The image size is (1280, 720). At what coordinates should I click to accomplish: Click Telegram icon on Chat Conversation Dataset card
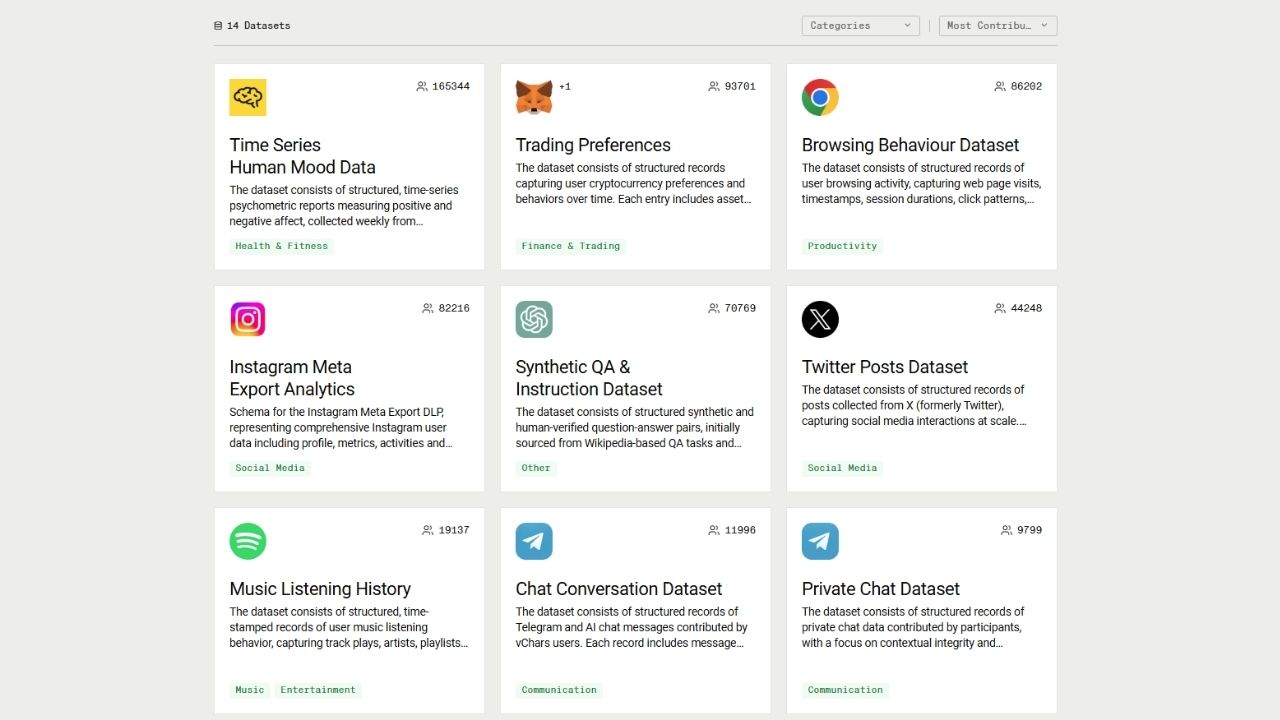534,541
